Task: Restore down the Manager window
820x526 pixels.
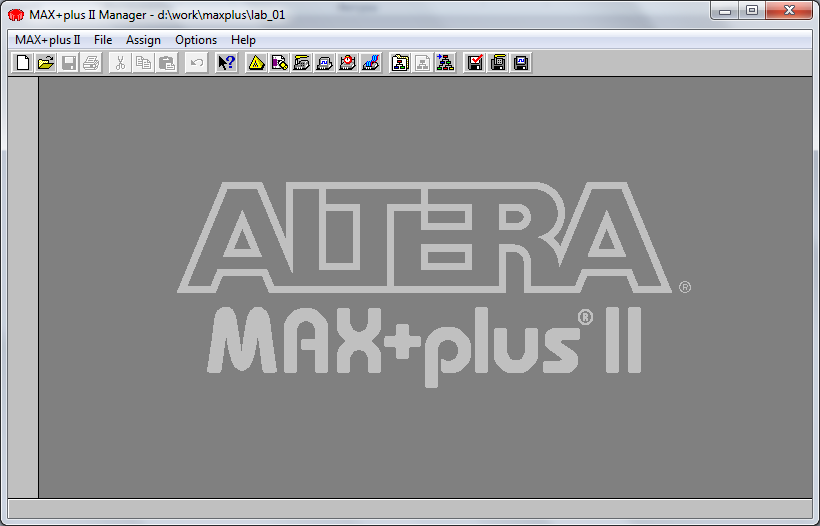Action: (x=752, y=10)
